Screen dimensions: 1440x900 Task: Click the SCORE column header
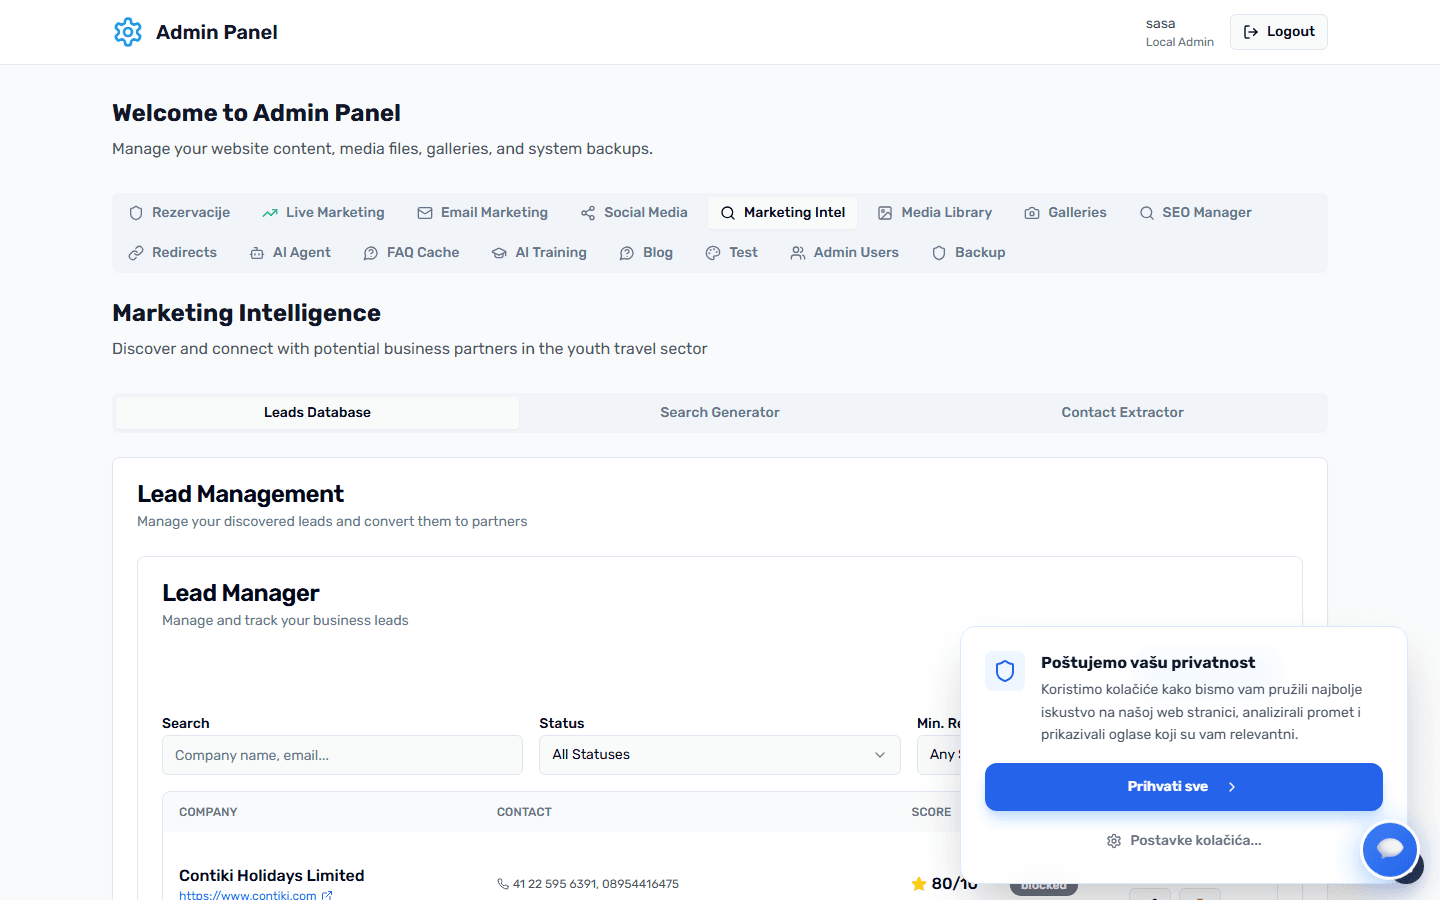tap(931, 812)
